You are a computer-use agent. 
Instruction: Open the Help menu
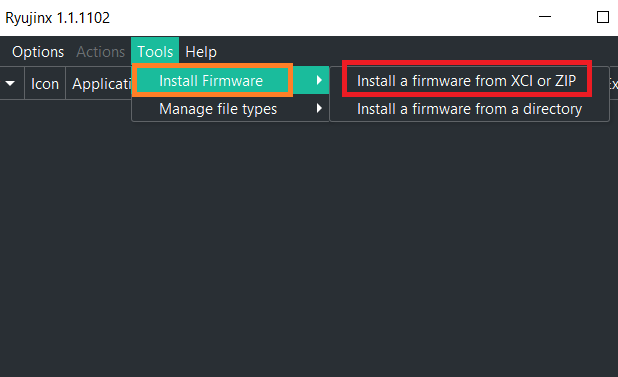tap(201, 52)
